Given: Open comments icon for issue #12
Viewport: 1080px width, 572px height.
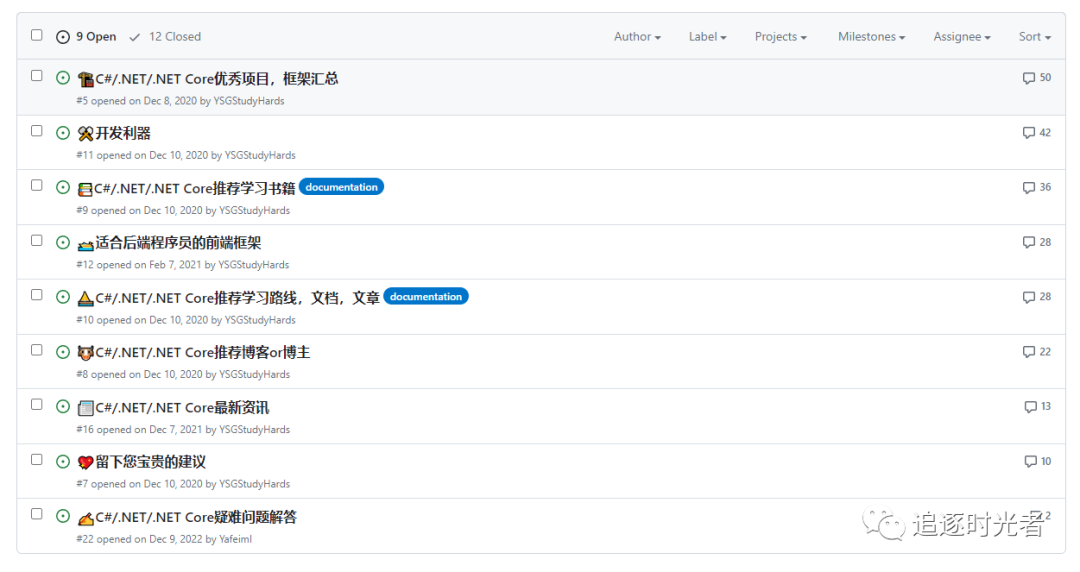Looking at the screenshot, I should [1028, 243].
